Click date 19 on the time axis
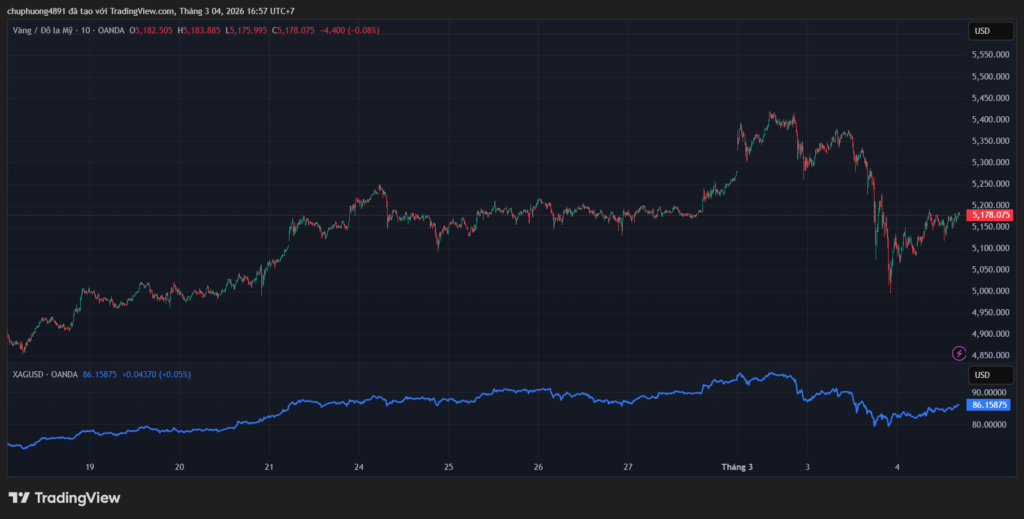The width and height of the screenshot is (1024, 519). pos(90,467)
